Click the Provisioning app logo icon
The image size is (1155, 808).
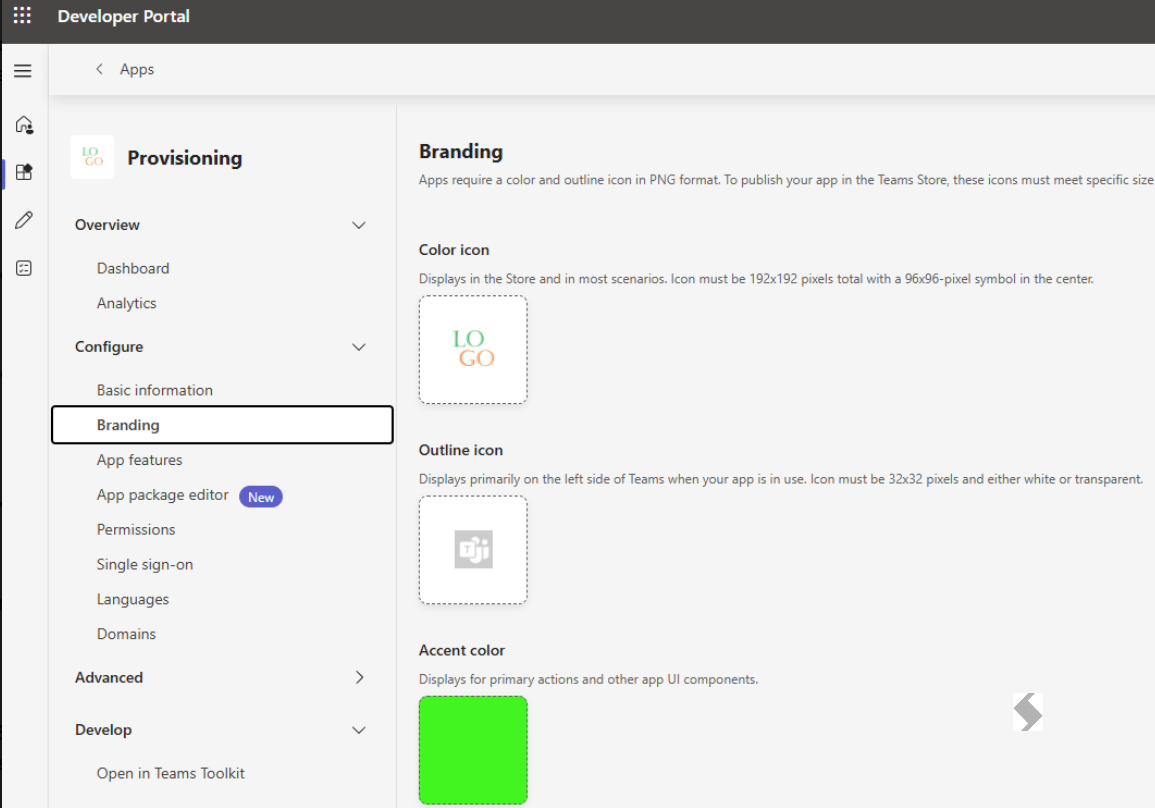[x=92, y=157]
